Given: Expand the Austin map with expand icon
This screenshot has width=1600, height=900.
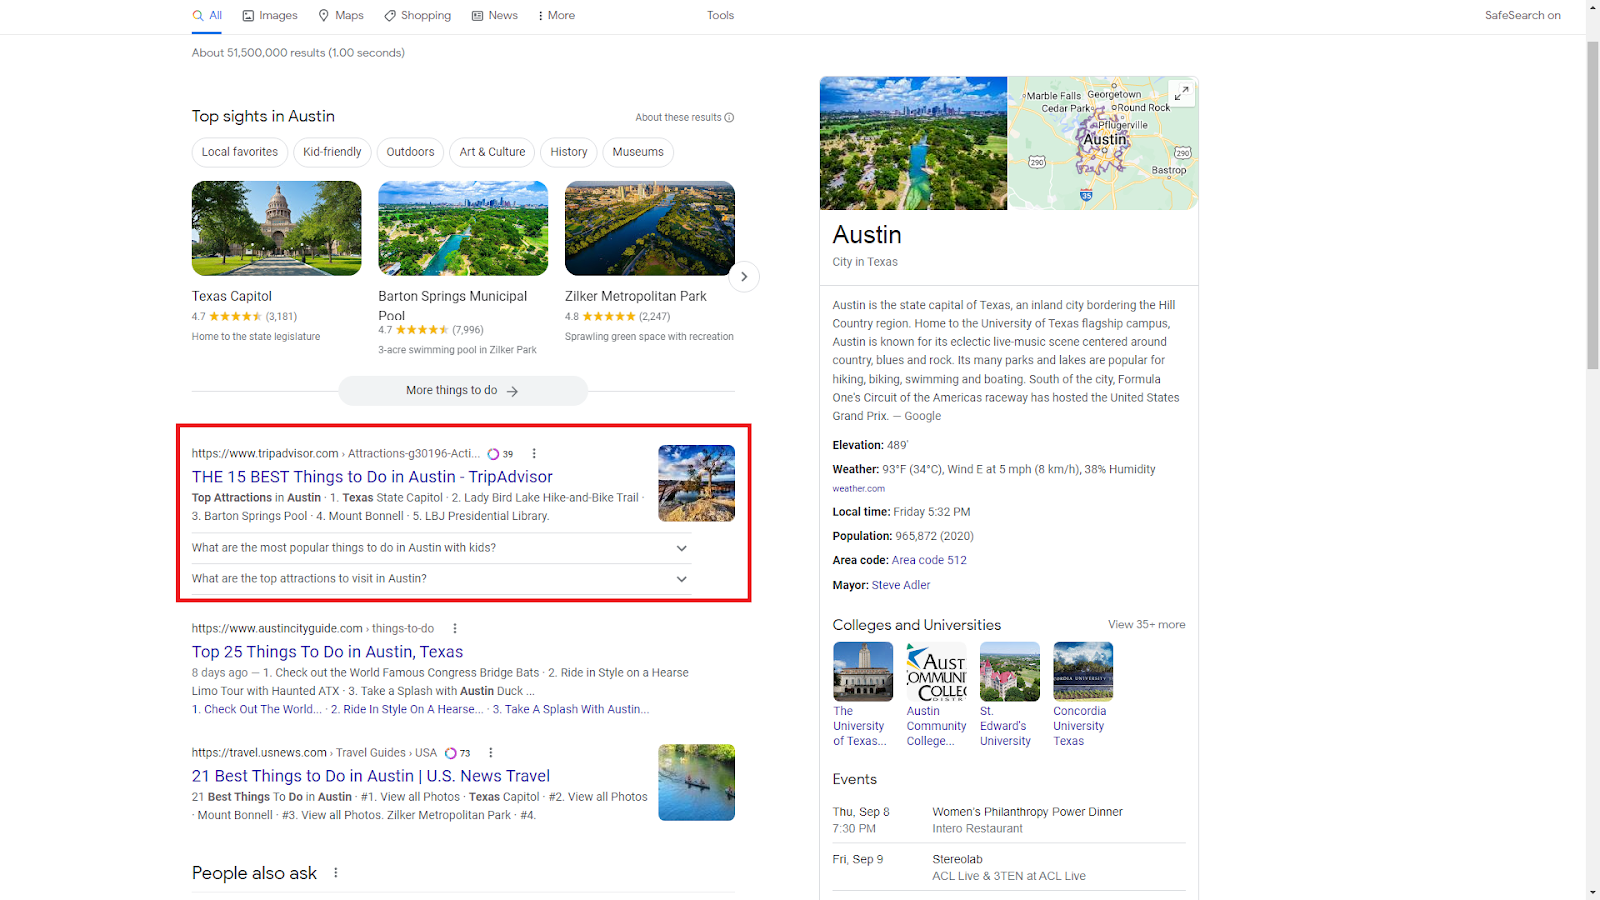Looking at the screenshot, I should pos(1181,93).
